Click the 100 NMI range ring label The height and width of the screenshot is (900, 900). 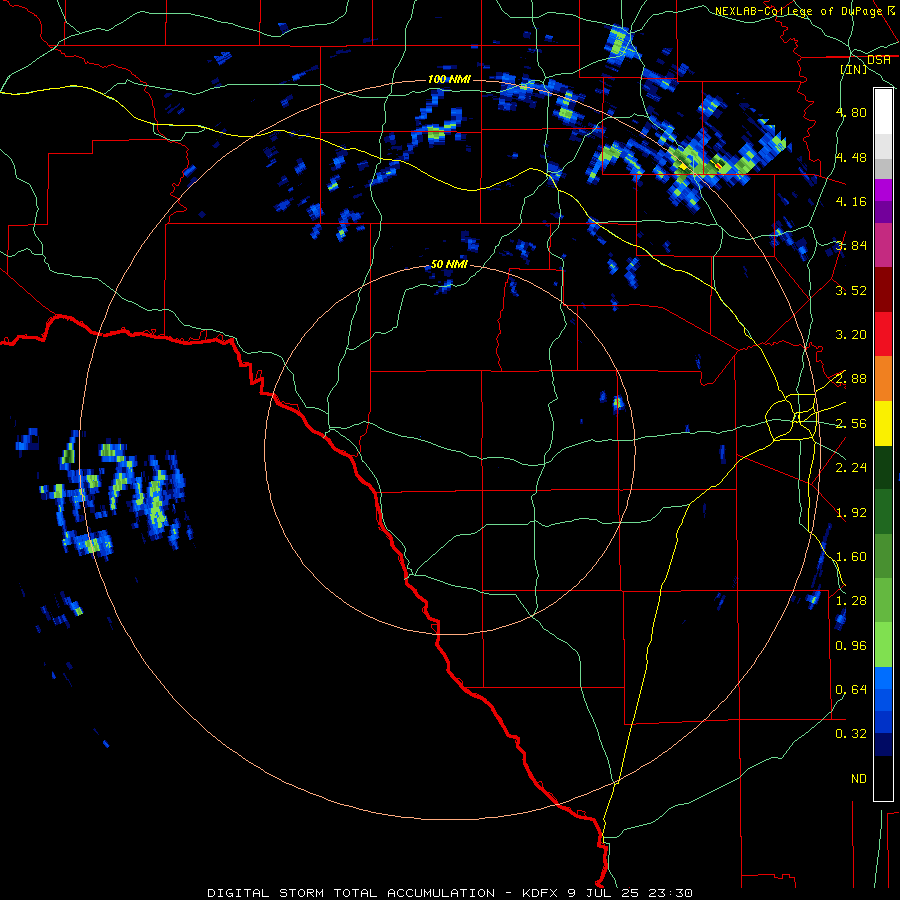449,79
